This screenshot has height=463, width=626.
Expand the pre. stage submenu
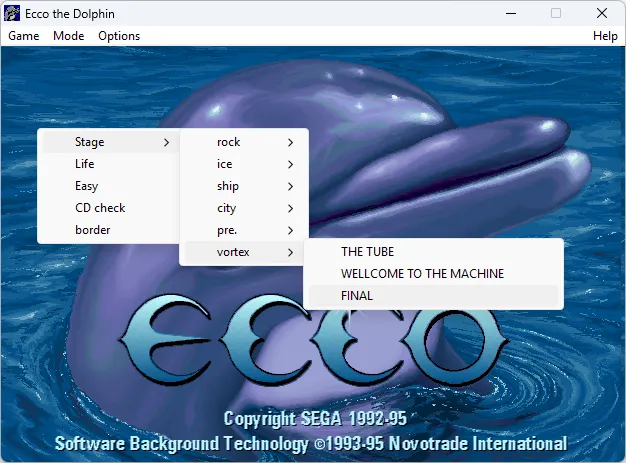[x=244, y=230]
